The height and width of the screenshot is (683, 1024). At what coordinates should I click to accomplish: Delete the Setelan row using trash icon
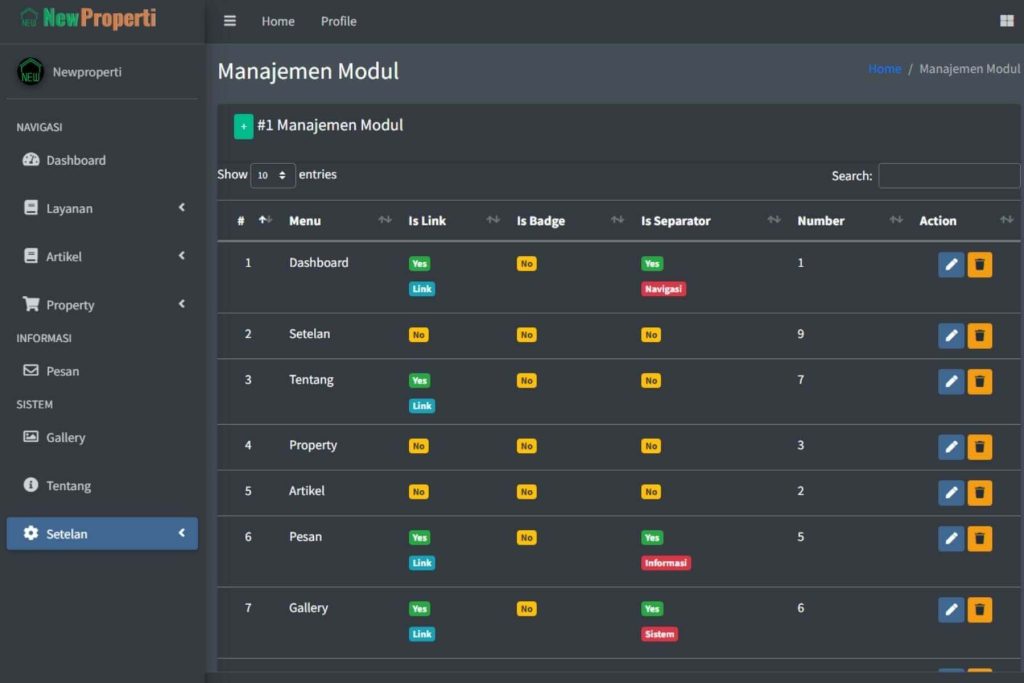coord(980,336)
